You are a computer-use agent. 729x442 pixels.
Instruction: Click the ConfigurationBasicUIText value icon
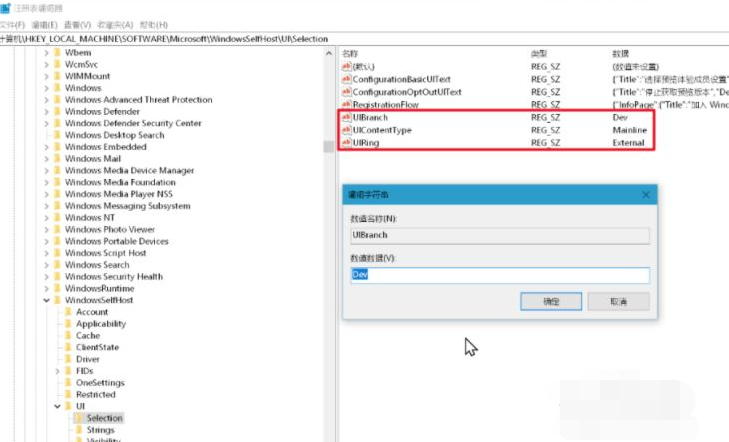point(346,78)
